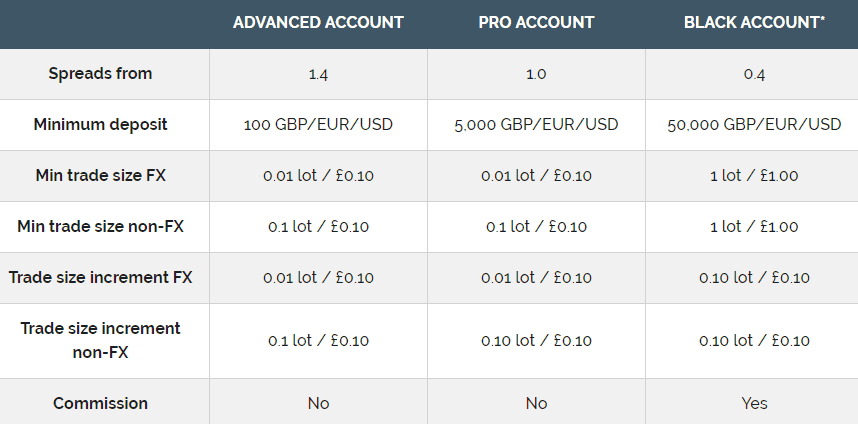858x424 pixels.
Task: Click Black Account Min trade size FX value
Action: coord(754,176)
